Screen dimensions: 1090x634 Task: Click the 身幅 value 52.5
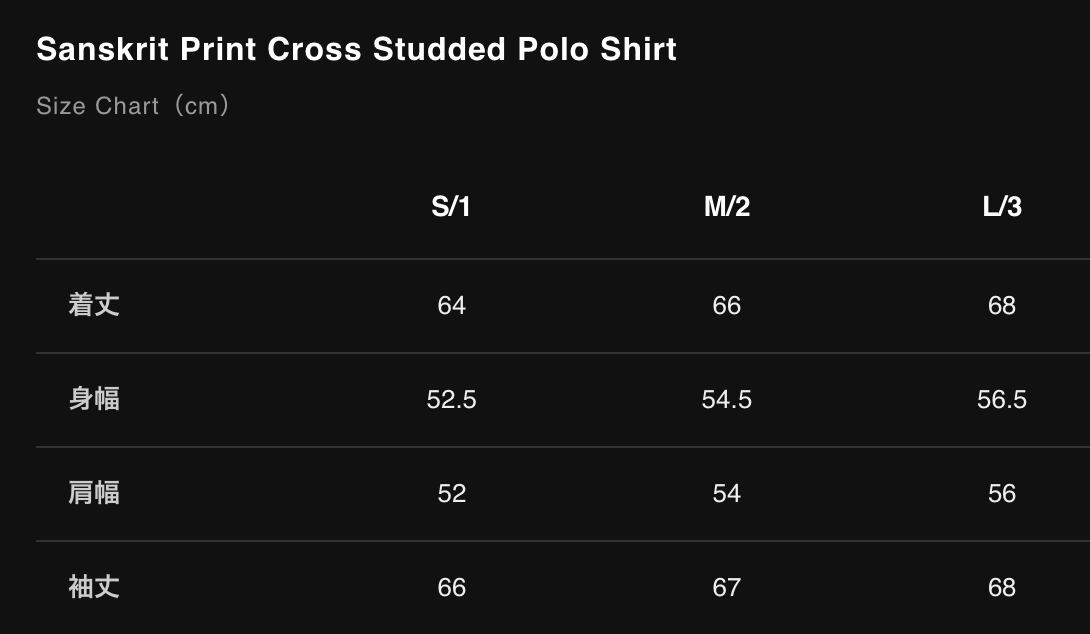452,399
